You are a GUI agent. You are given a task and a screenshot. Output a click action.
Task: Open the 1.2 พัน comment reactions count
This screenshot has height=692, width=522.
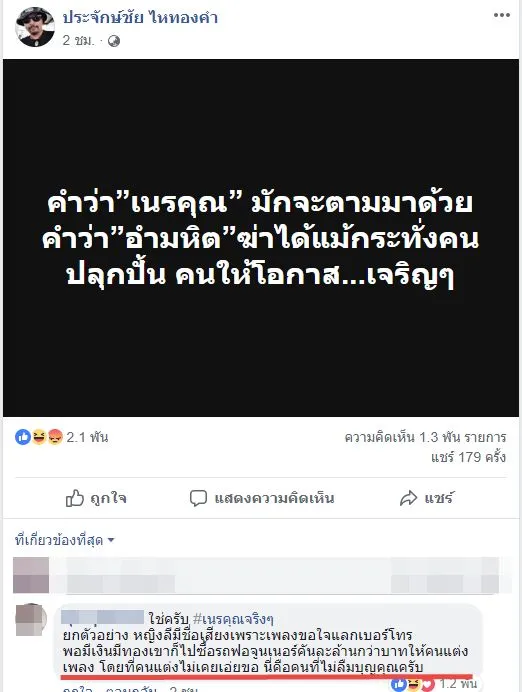click(x=459, y=684)
